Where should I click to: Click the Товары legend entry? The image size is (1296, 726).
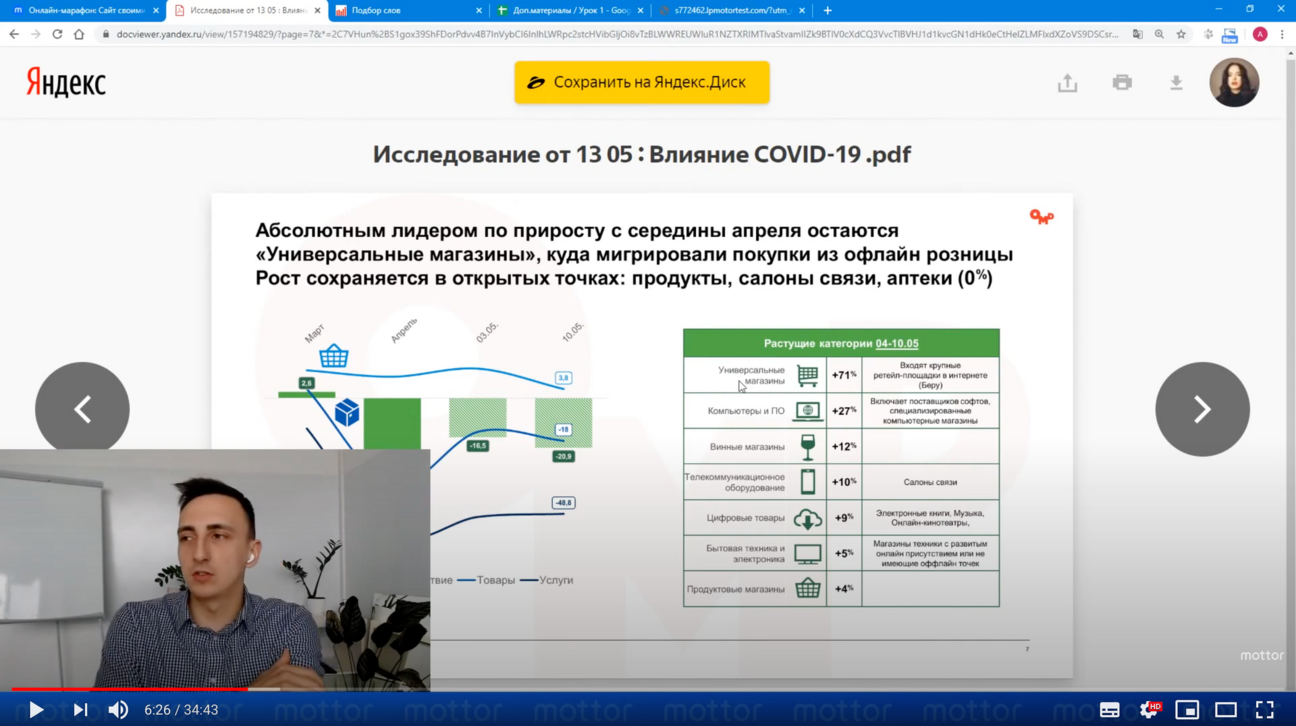pos(487,580)
